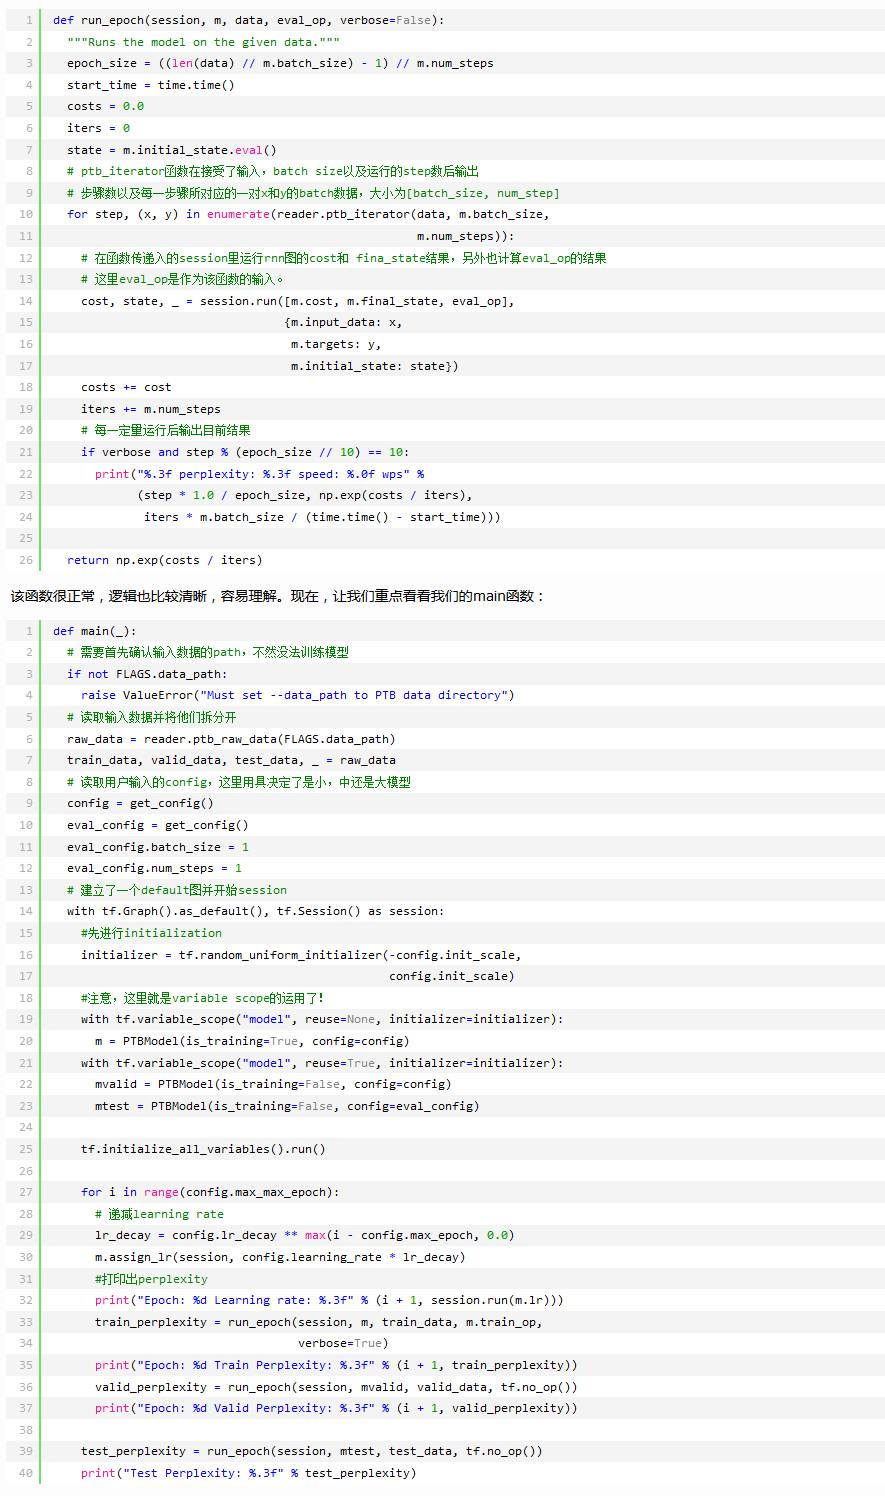Click the 'verbose=True)' continuation line
This screenshot has width=885, height=1496.
coord(343,1343)
